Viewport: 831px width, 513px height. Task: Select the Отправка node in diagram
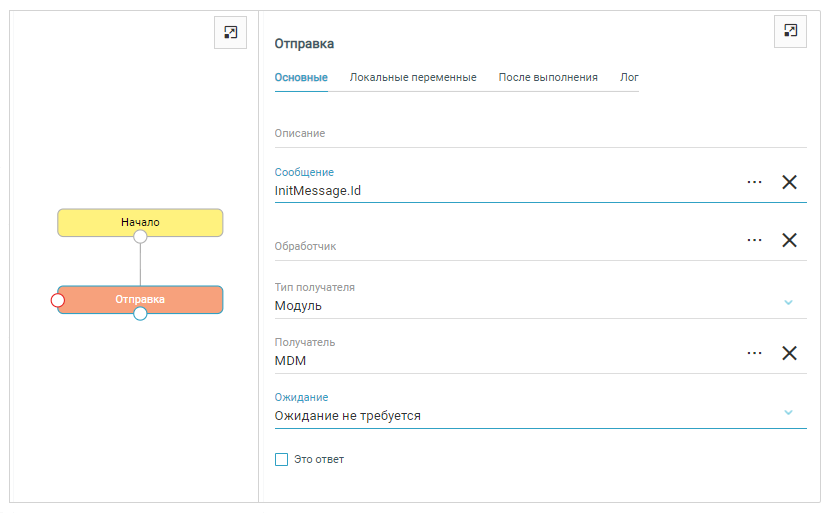(140, 299)
